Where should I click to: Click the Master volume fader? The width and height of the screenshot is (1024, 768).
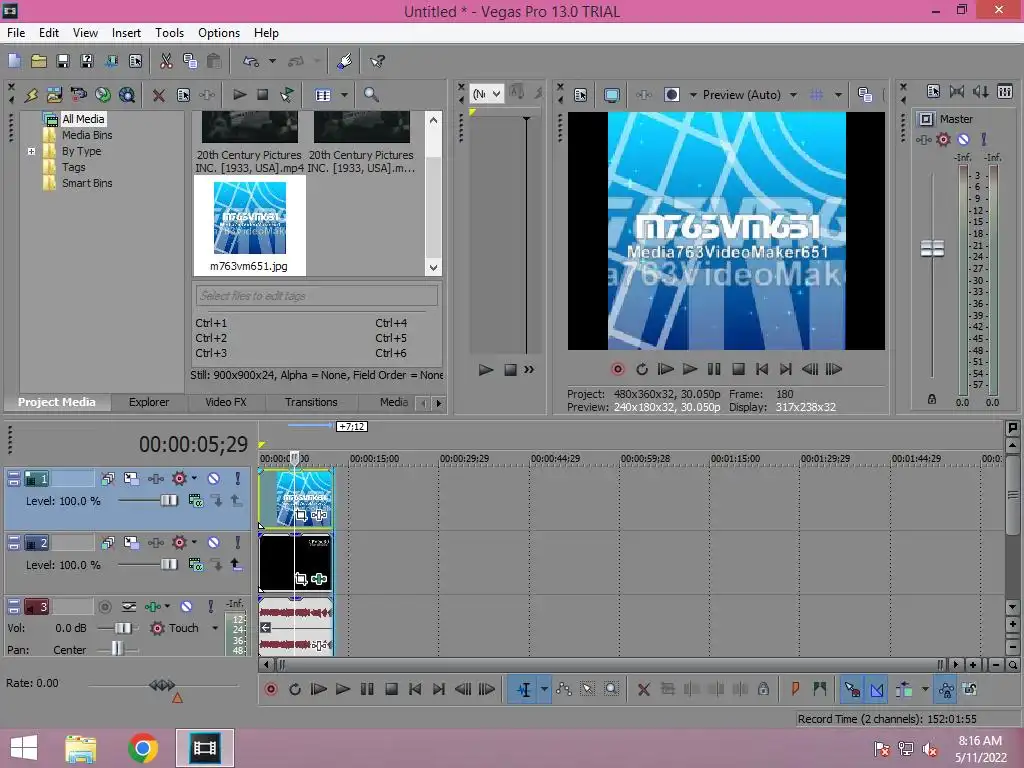click(932, 248)
